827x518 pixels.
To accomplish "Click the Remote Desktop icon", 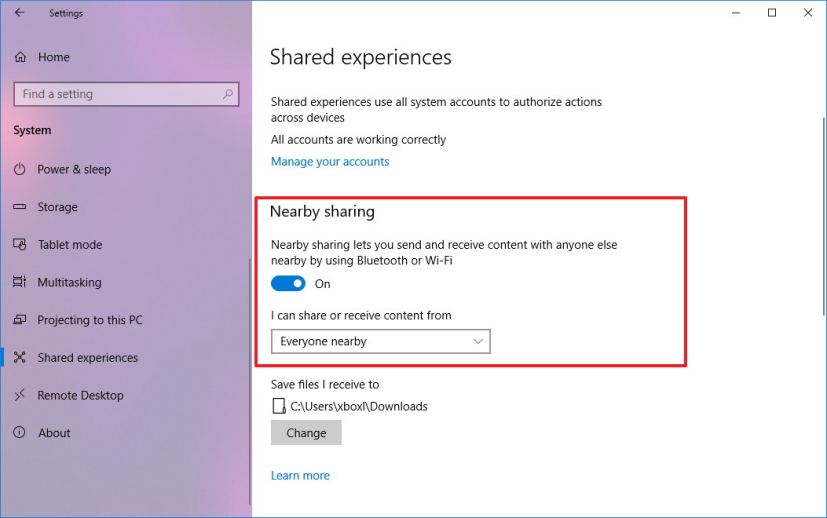I will pyautogui.click(x=20, y=395).
